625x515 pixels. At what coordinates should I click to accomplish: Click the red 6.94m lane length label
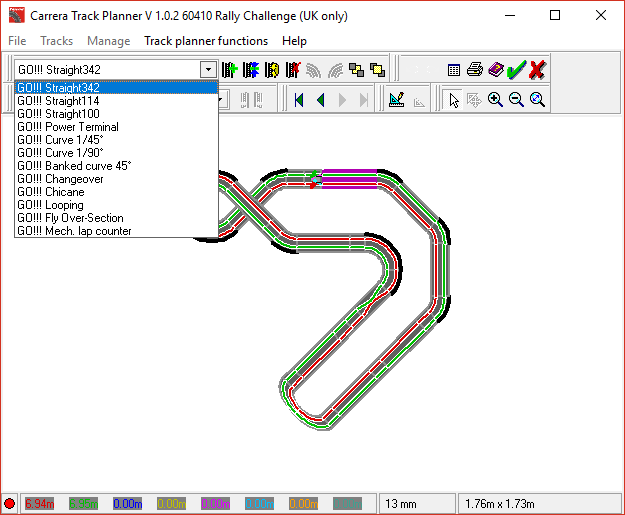click(x=39, y=503)
